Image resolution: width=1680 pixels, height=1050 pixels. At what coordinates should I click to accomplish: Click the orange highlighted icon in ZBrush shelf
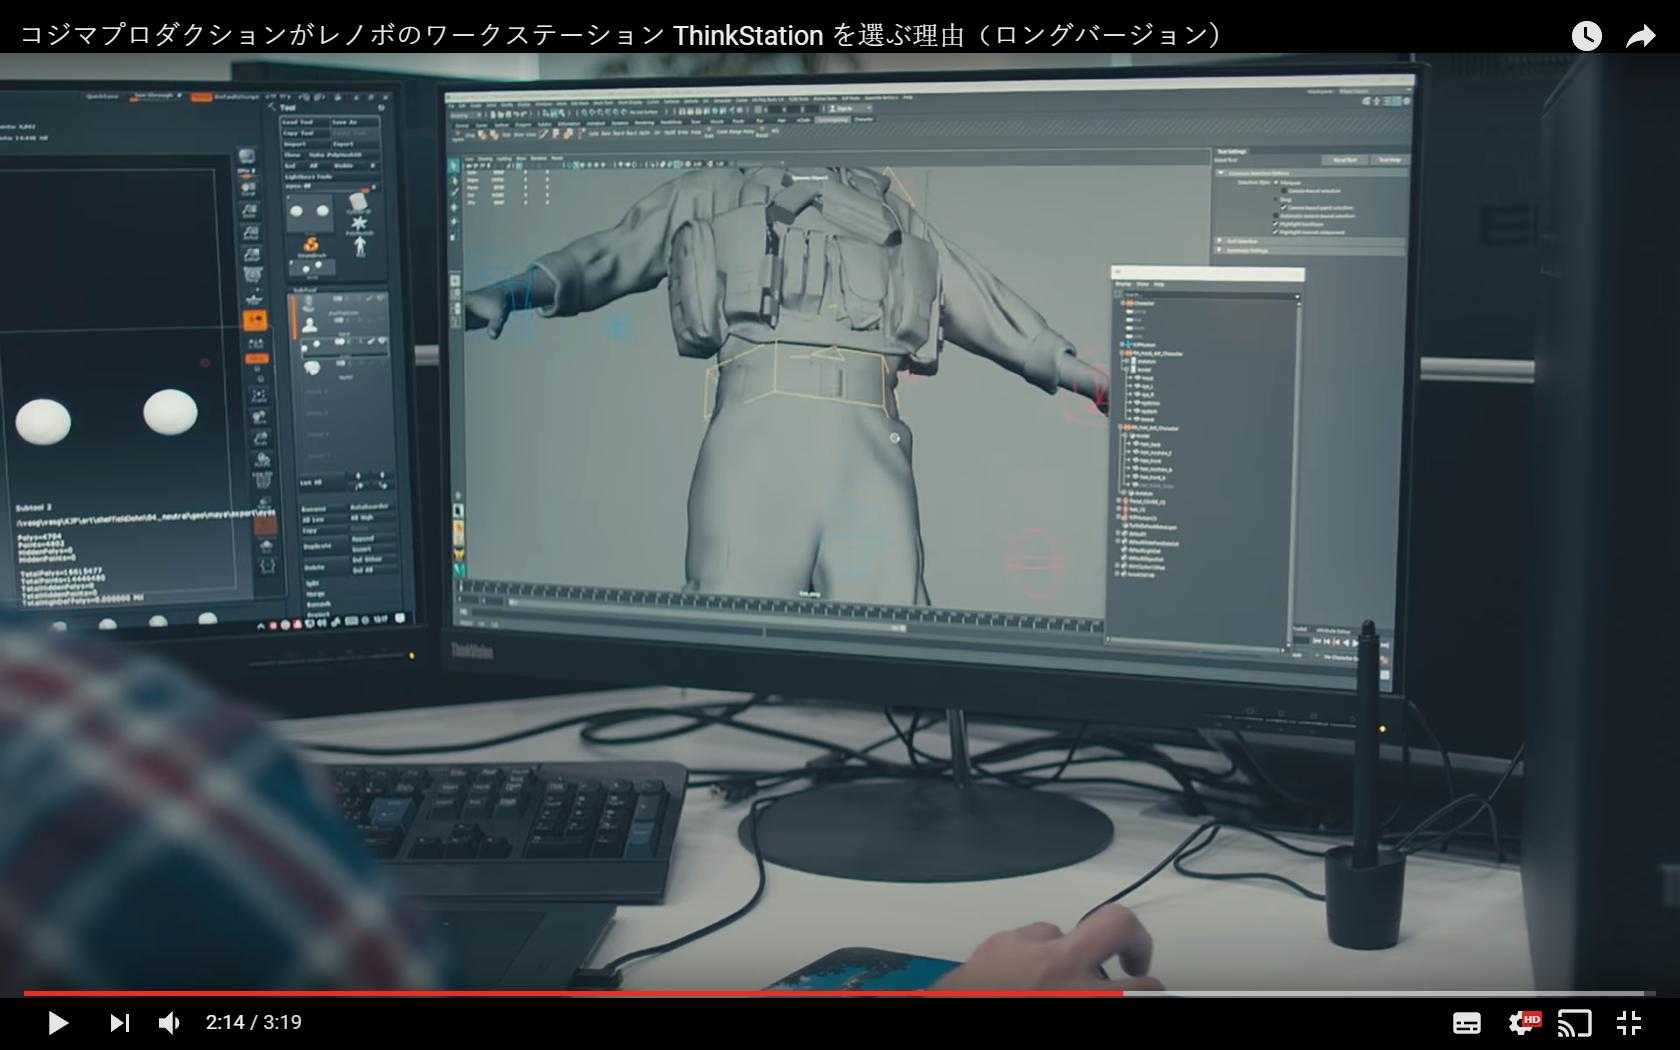(x=255, y=320)
